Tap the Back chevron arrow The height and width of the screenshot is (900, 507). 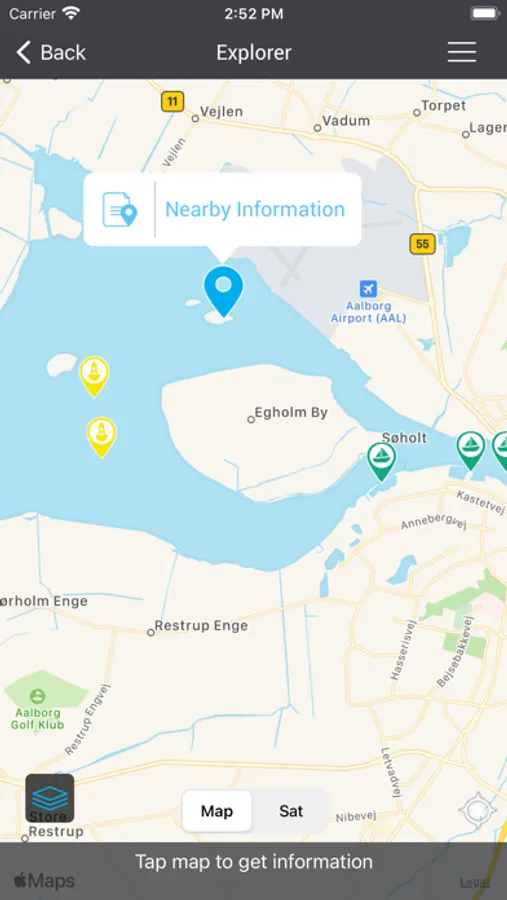pos(24,52)
